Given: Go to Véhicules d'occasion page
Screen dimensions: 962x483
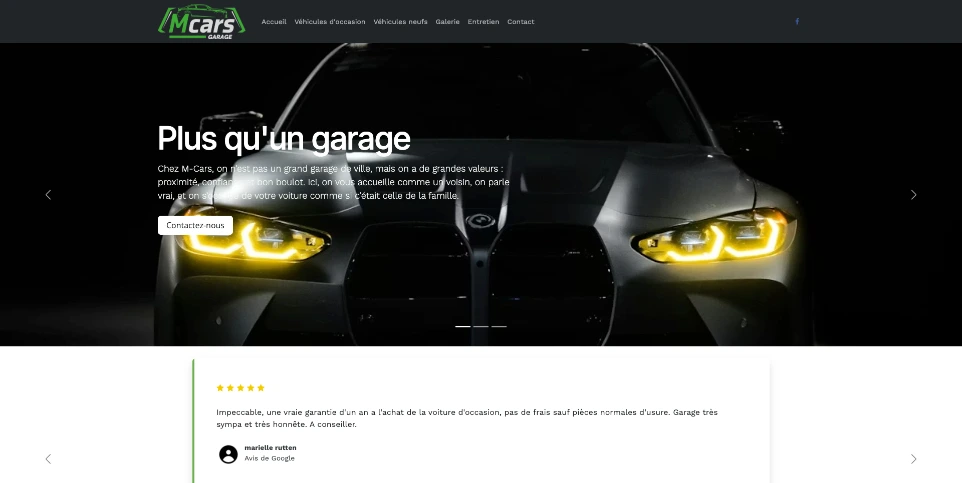Looking at the screenshot, I should pyautogui.click(x=329, y=21).
